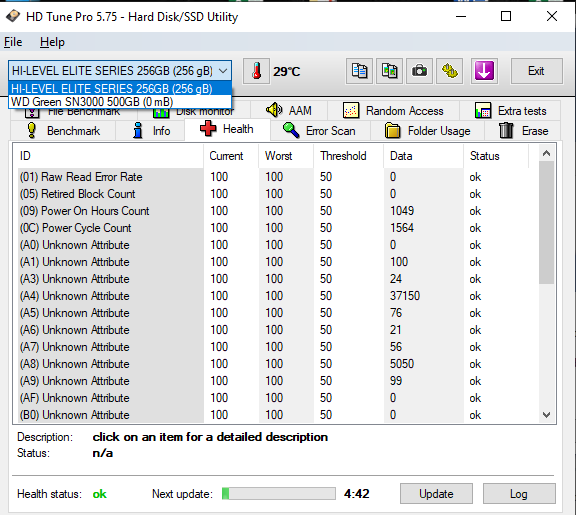Click the Log button
576x515 pixels.
click(x=519, y=494)
